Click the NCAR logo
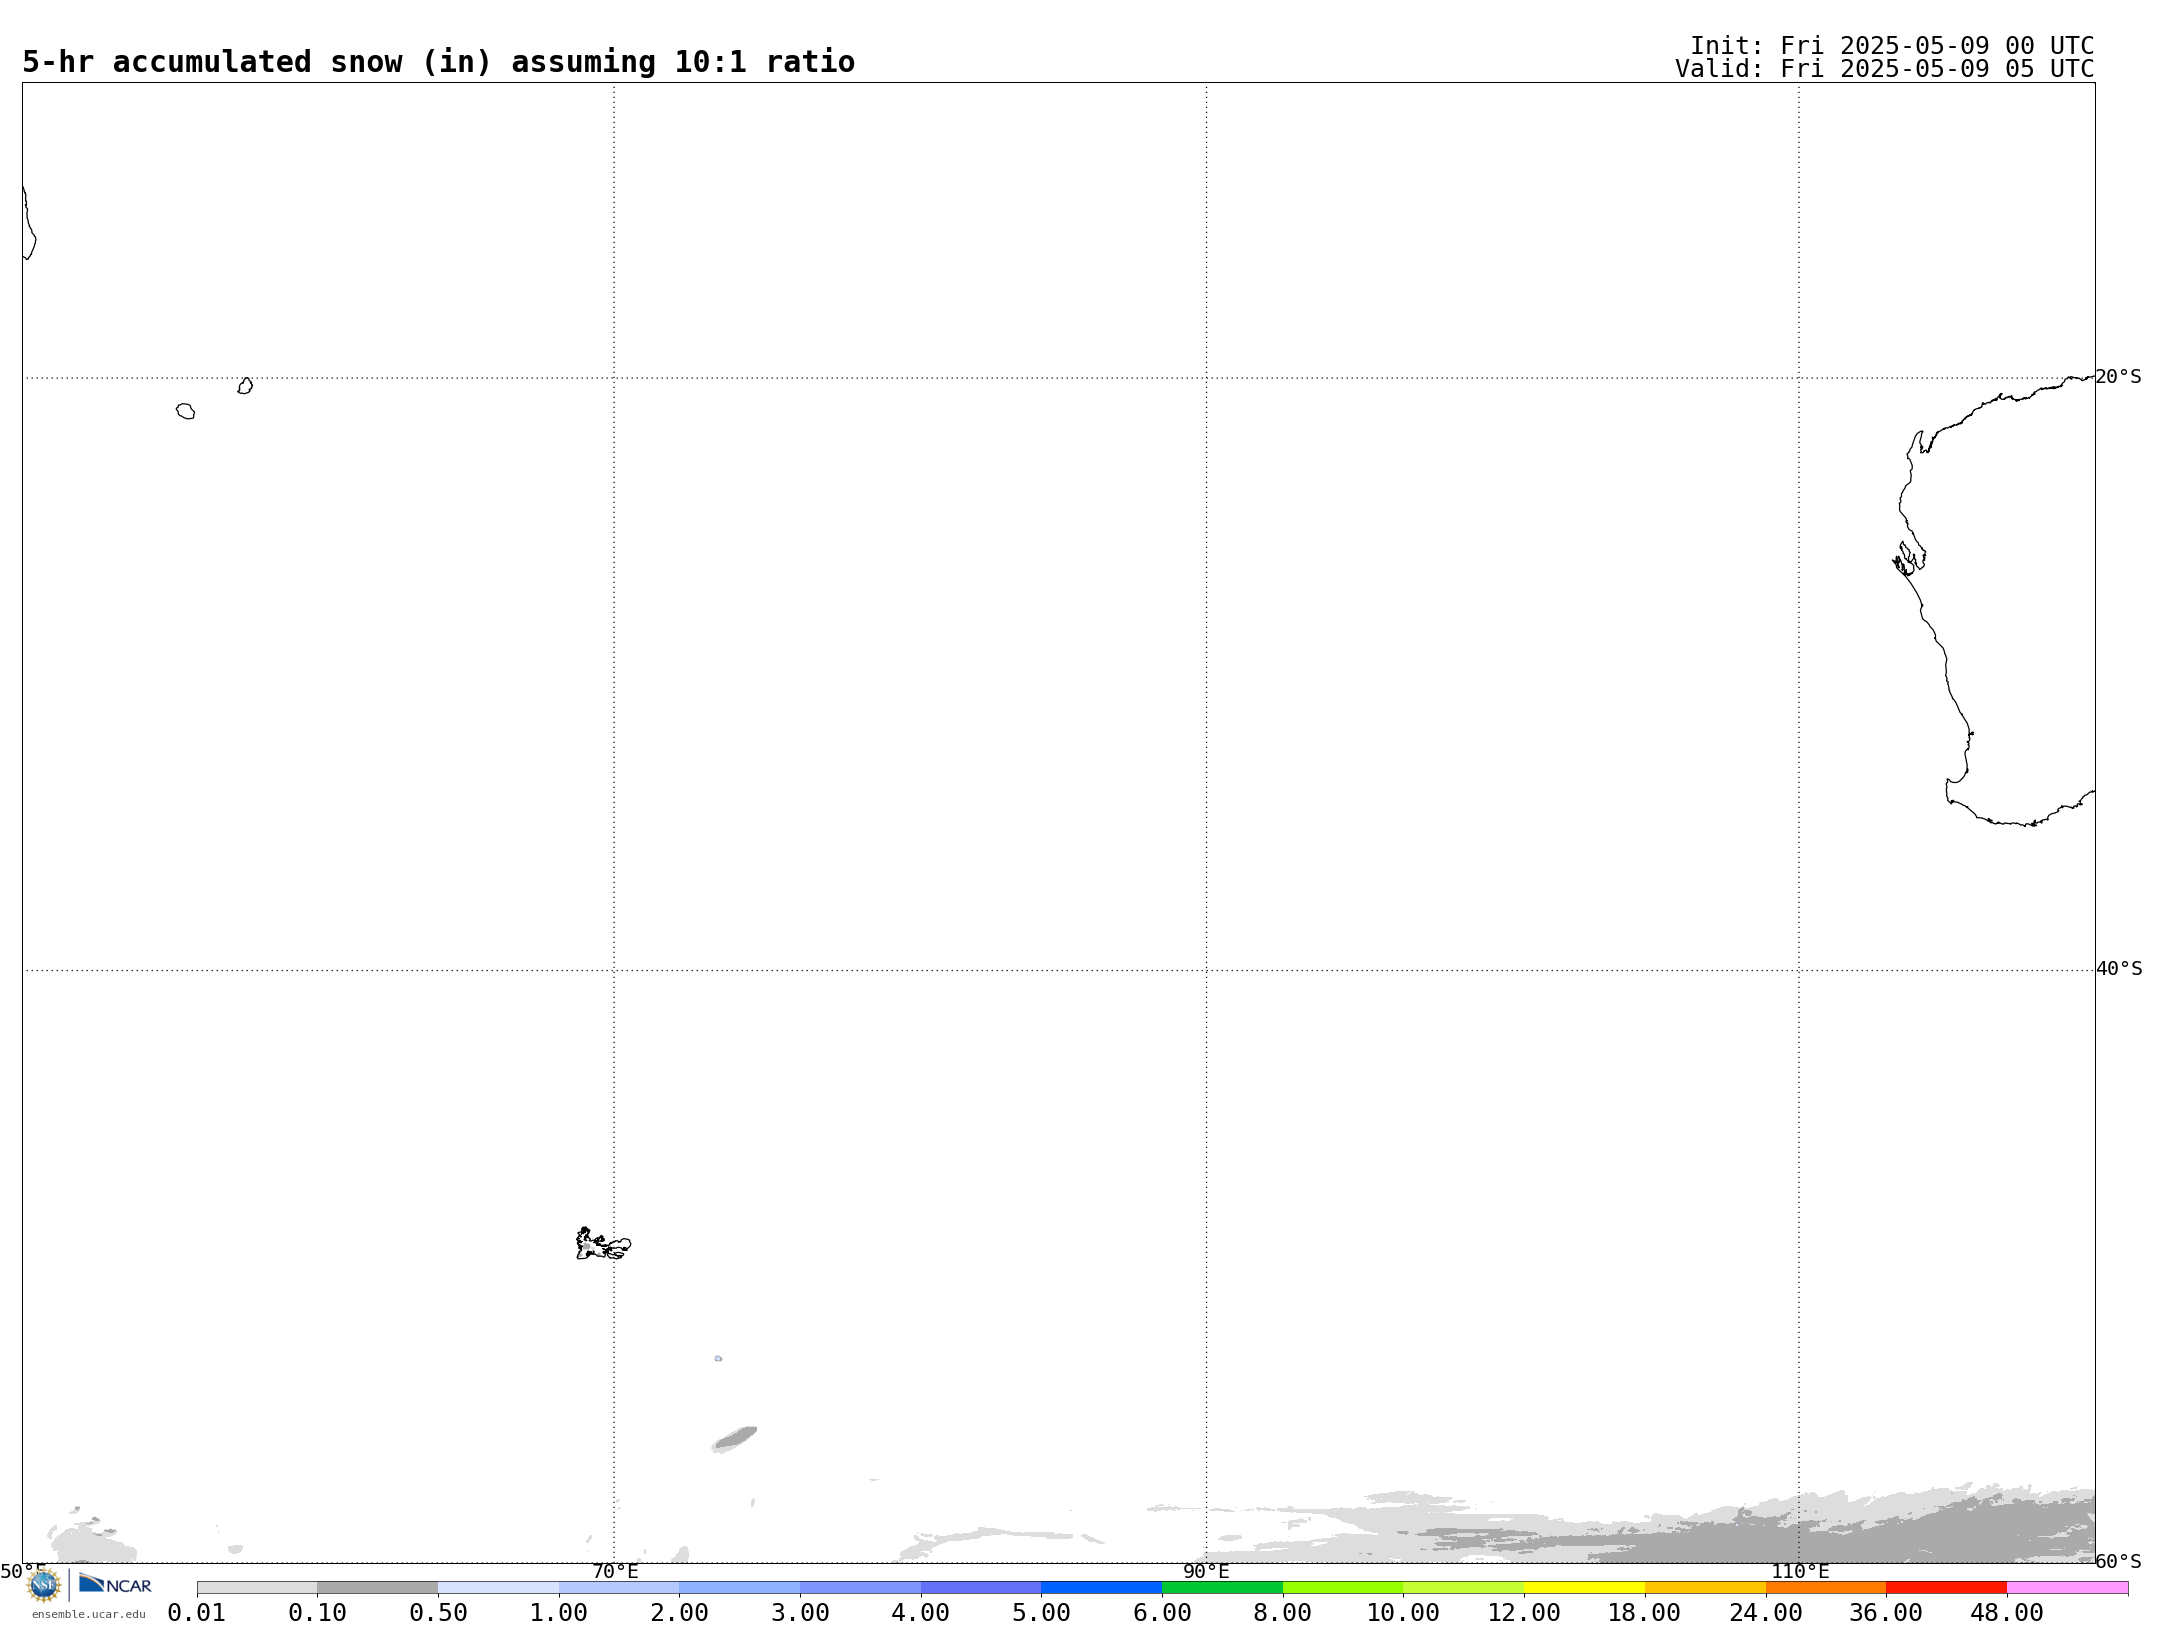Image resolution: width=2160 pixels, height=1626 pixels. click(115, 1584)
